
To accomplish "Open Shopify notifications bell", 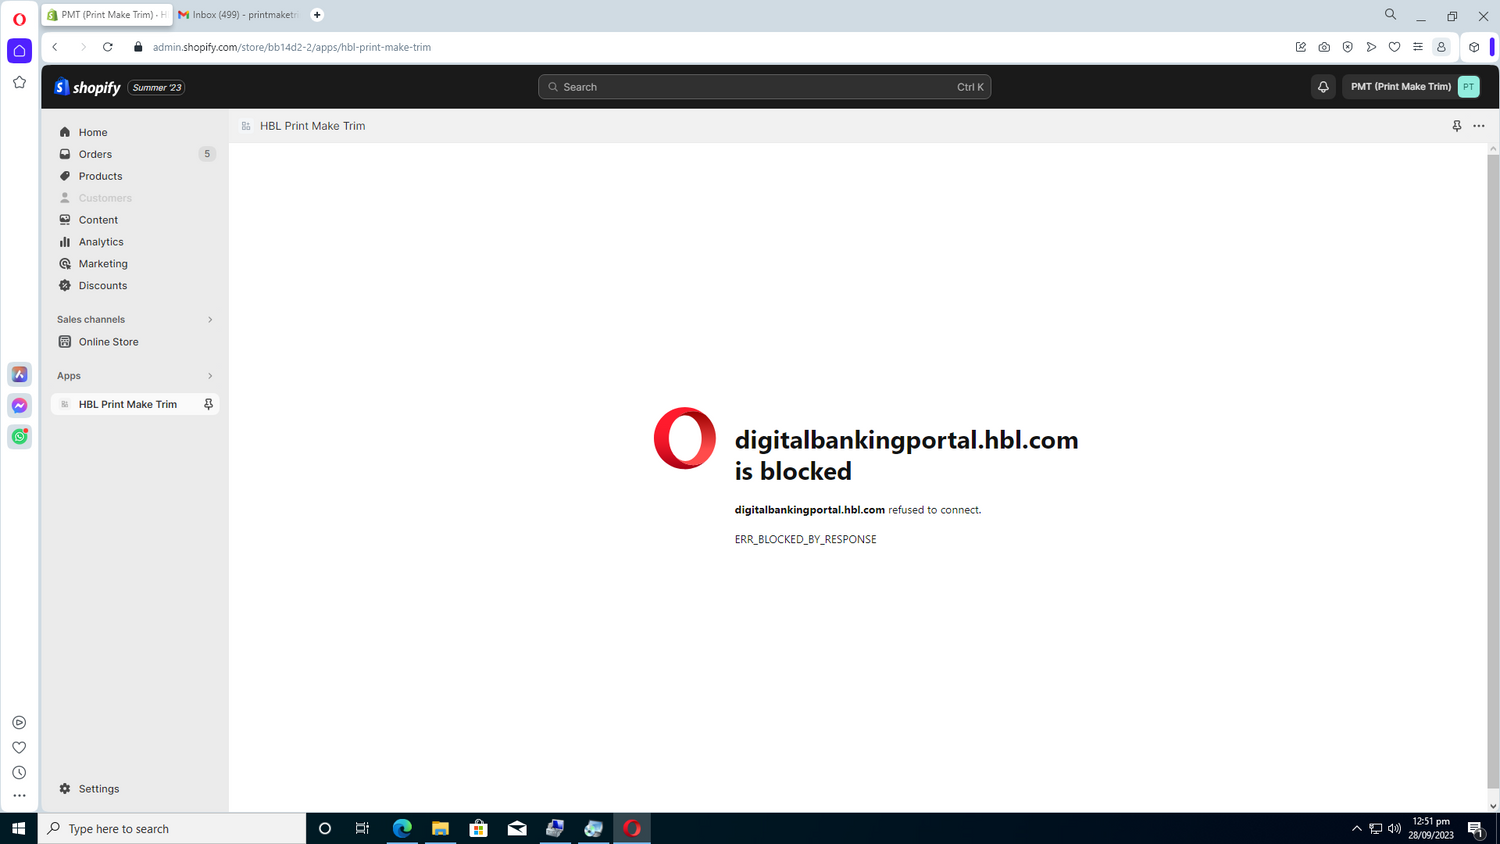I will [1323, 87].
